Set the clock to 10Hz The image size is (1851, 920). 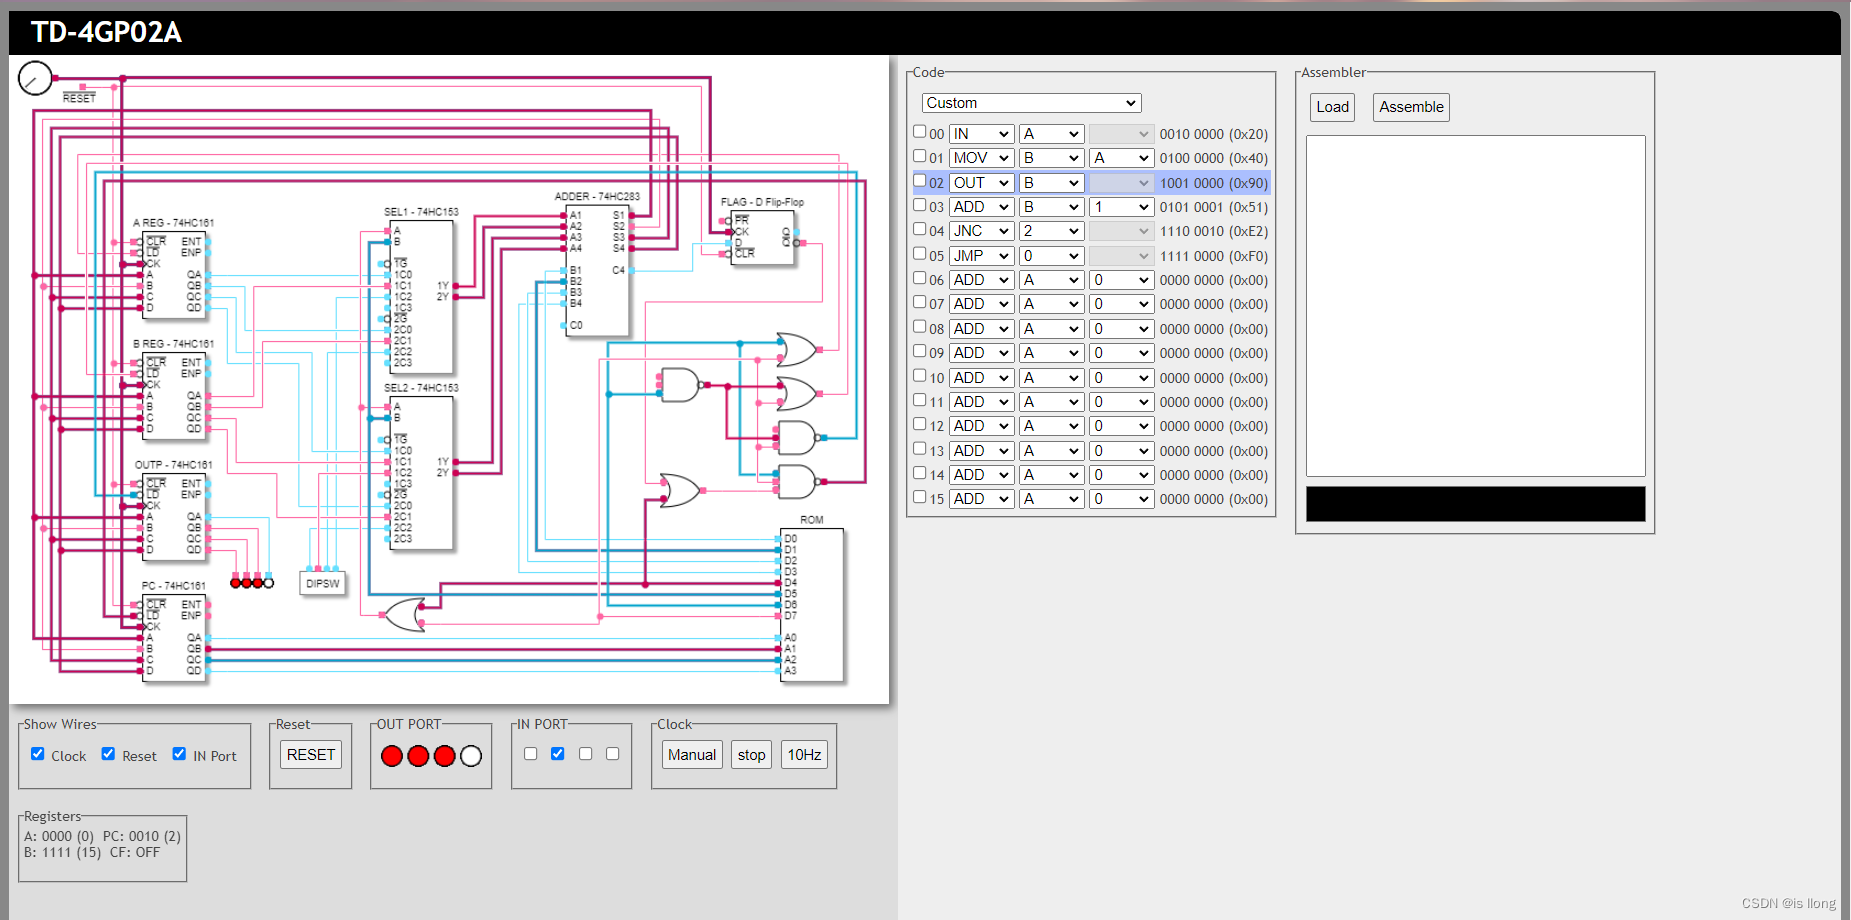click(804, 755)
